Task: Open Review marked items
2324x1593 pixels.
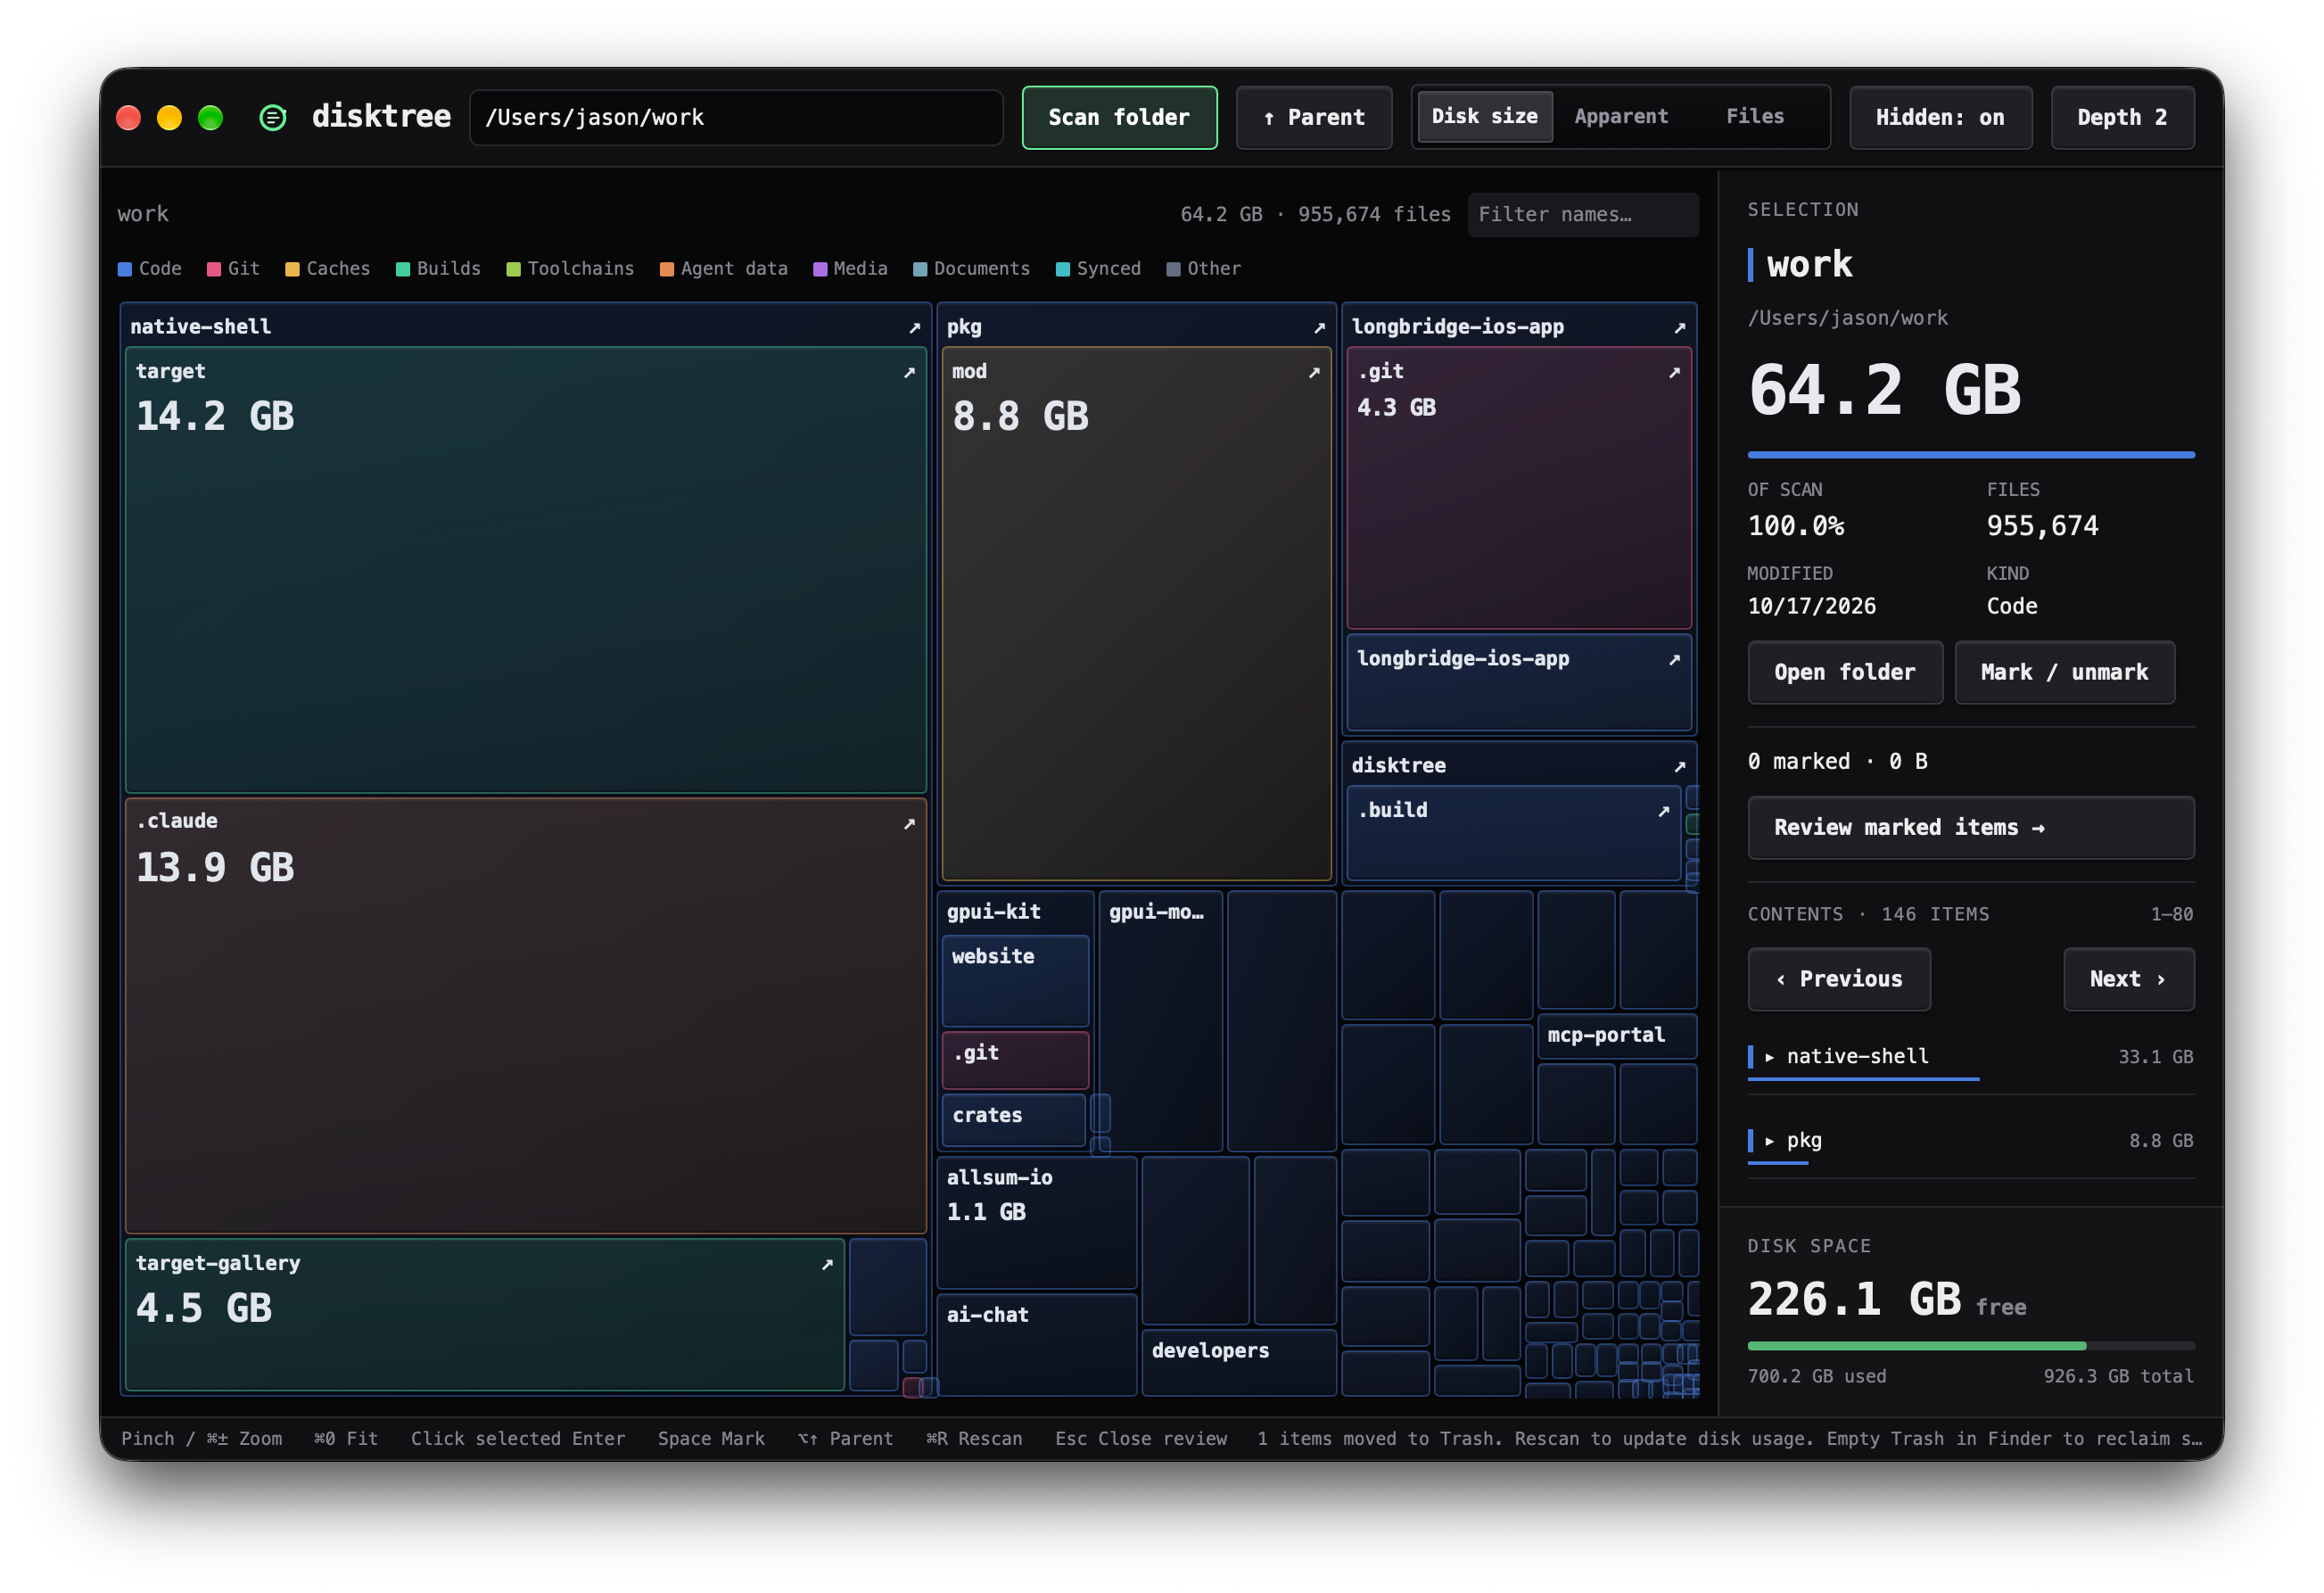Action: [1970, 827]
